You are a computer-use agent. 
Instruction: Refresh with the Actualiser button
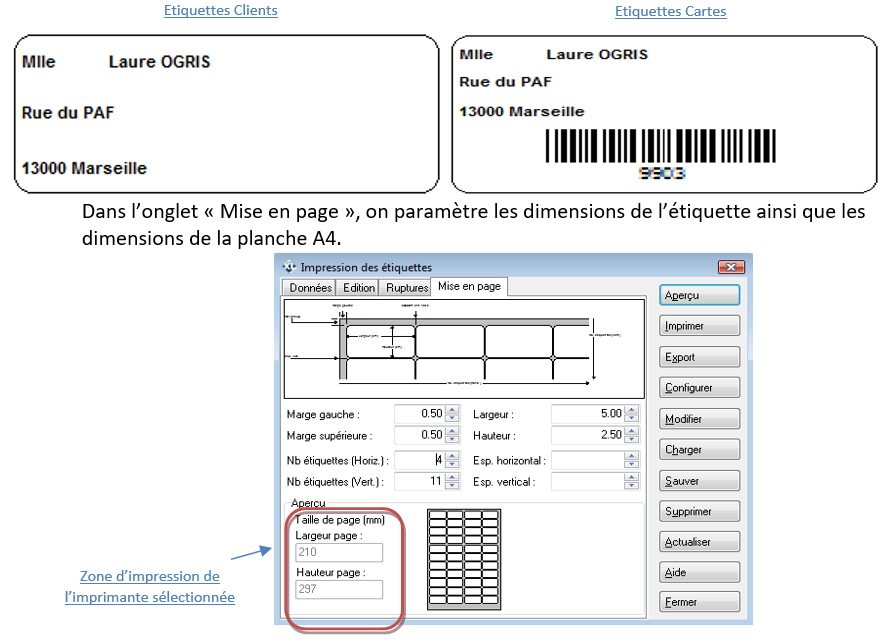[699, 541]
